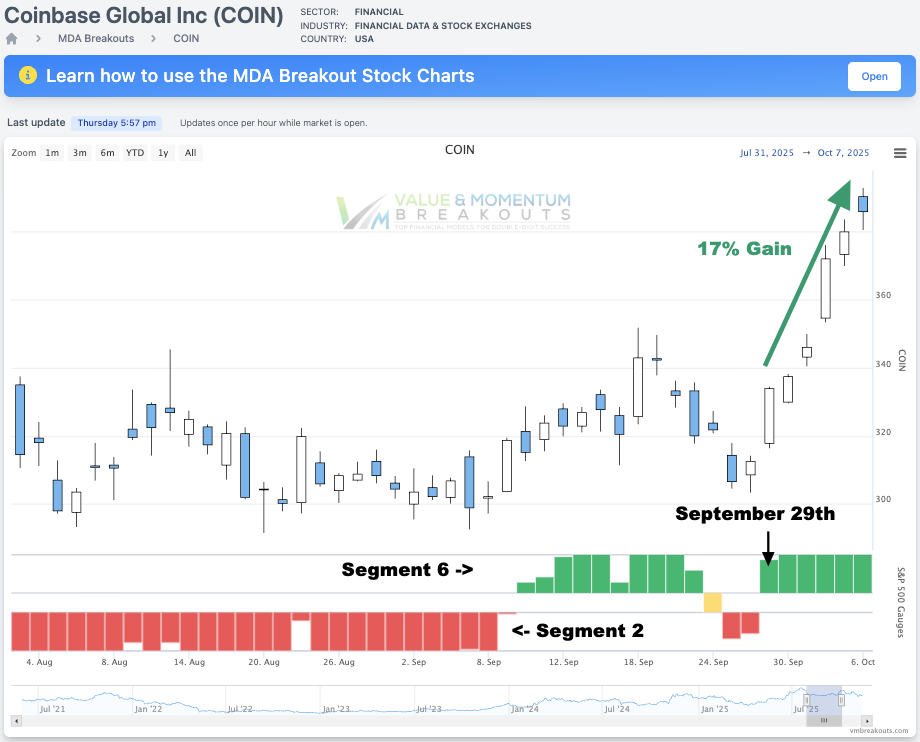Enable the 6m zoom range
920x742 pixels.
pos(106,153)
